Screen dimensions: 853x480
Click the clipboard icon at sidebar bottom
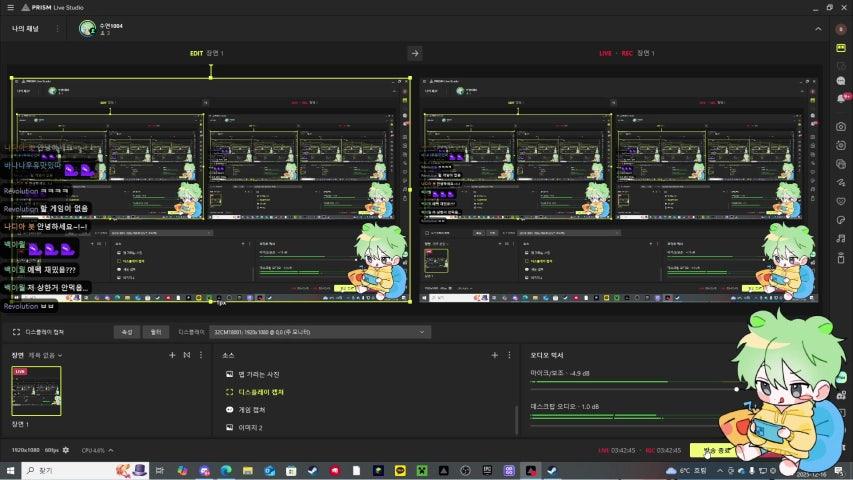click(841, 258)
